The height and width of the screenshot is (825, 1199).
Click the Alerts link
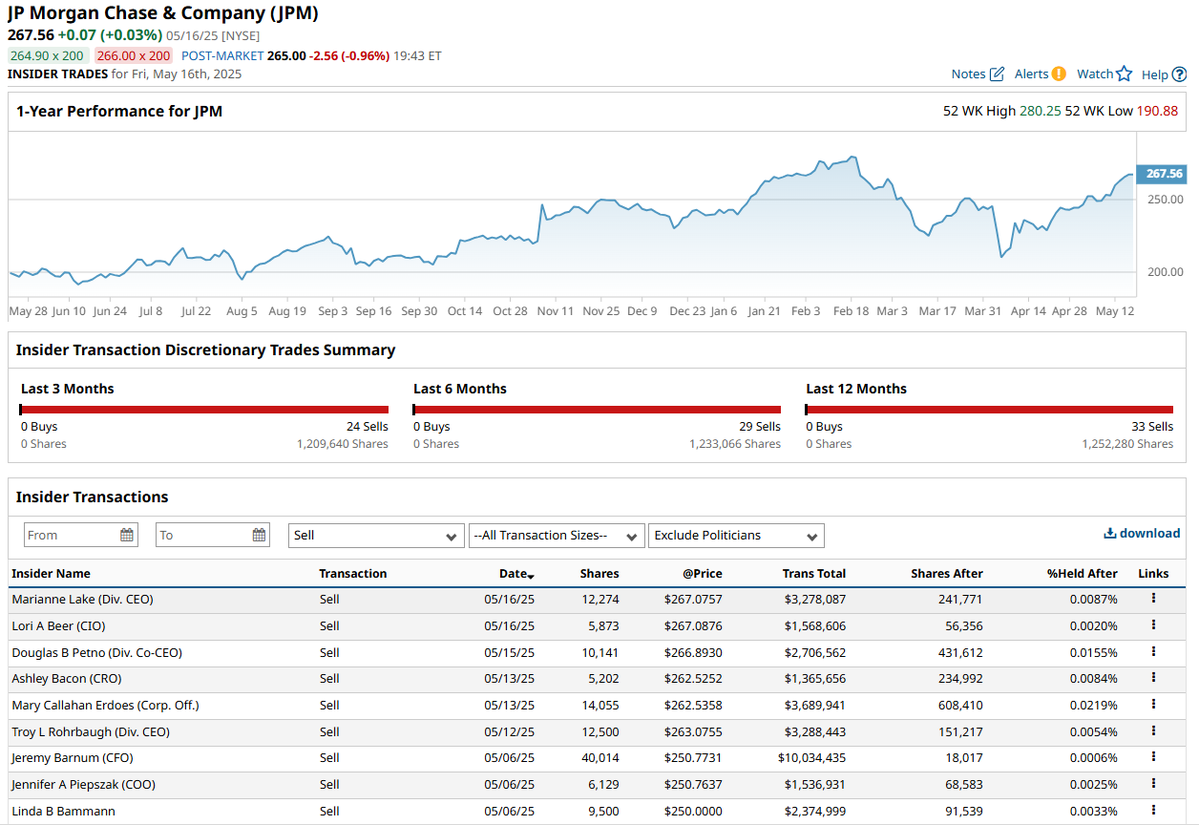1031,74
